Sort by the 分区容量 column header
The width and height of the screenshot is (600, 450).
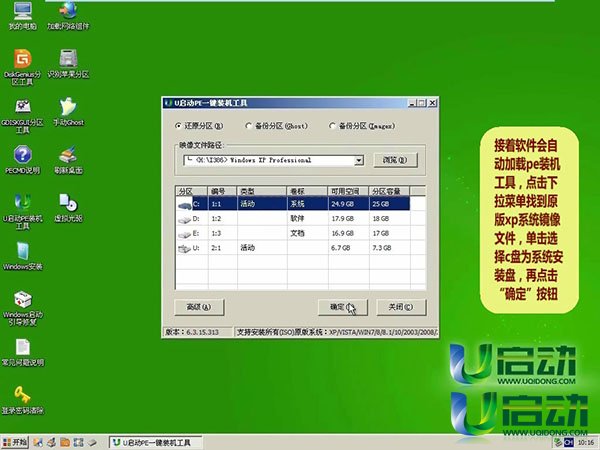[389, 191]
